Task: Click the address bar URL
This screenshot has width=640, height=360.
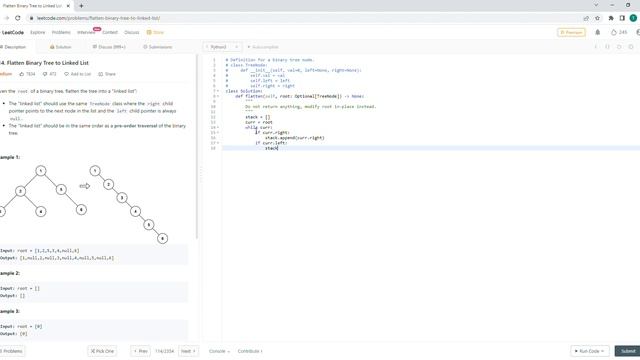Action: coord(98,18)
